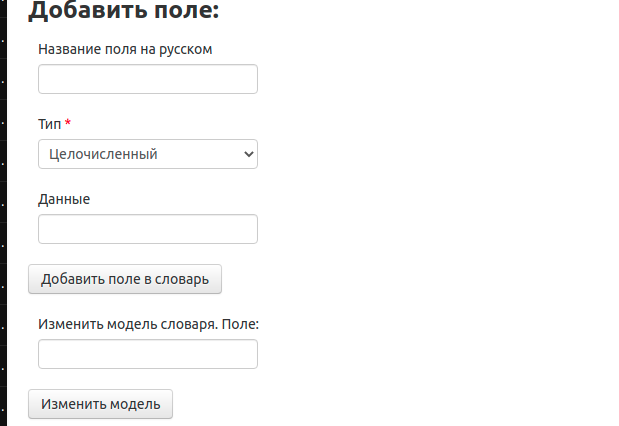Submit the new field via 'Добавить поле в словарь'
The image size is (619, 426).
(x=125, y=279)
